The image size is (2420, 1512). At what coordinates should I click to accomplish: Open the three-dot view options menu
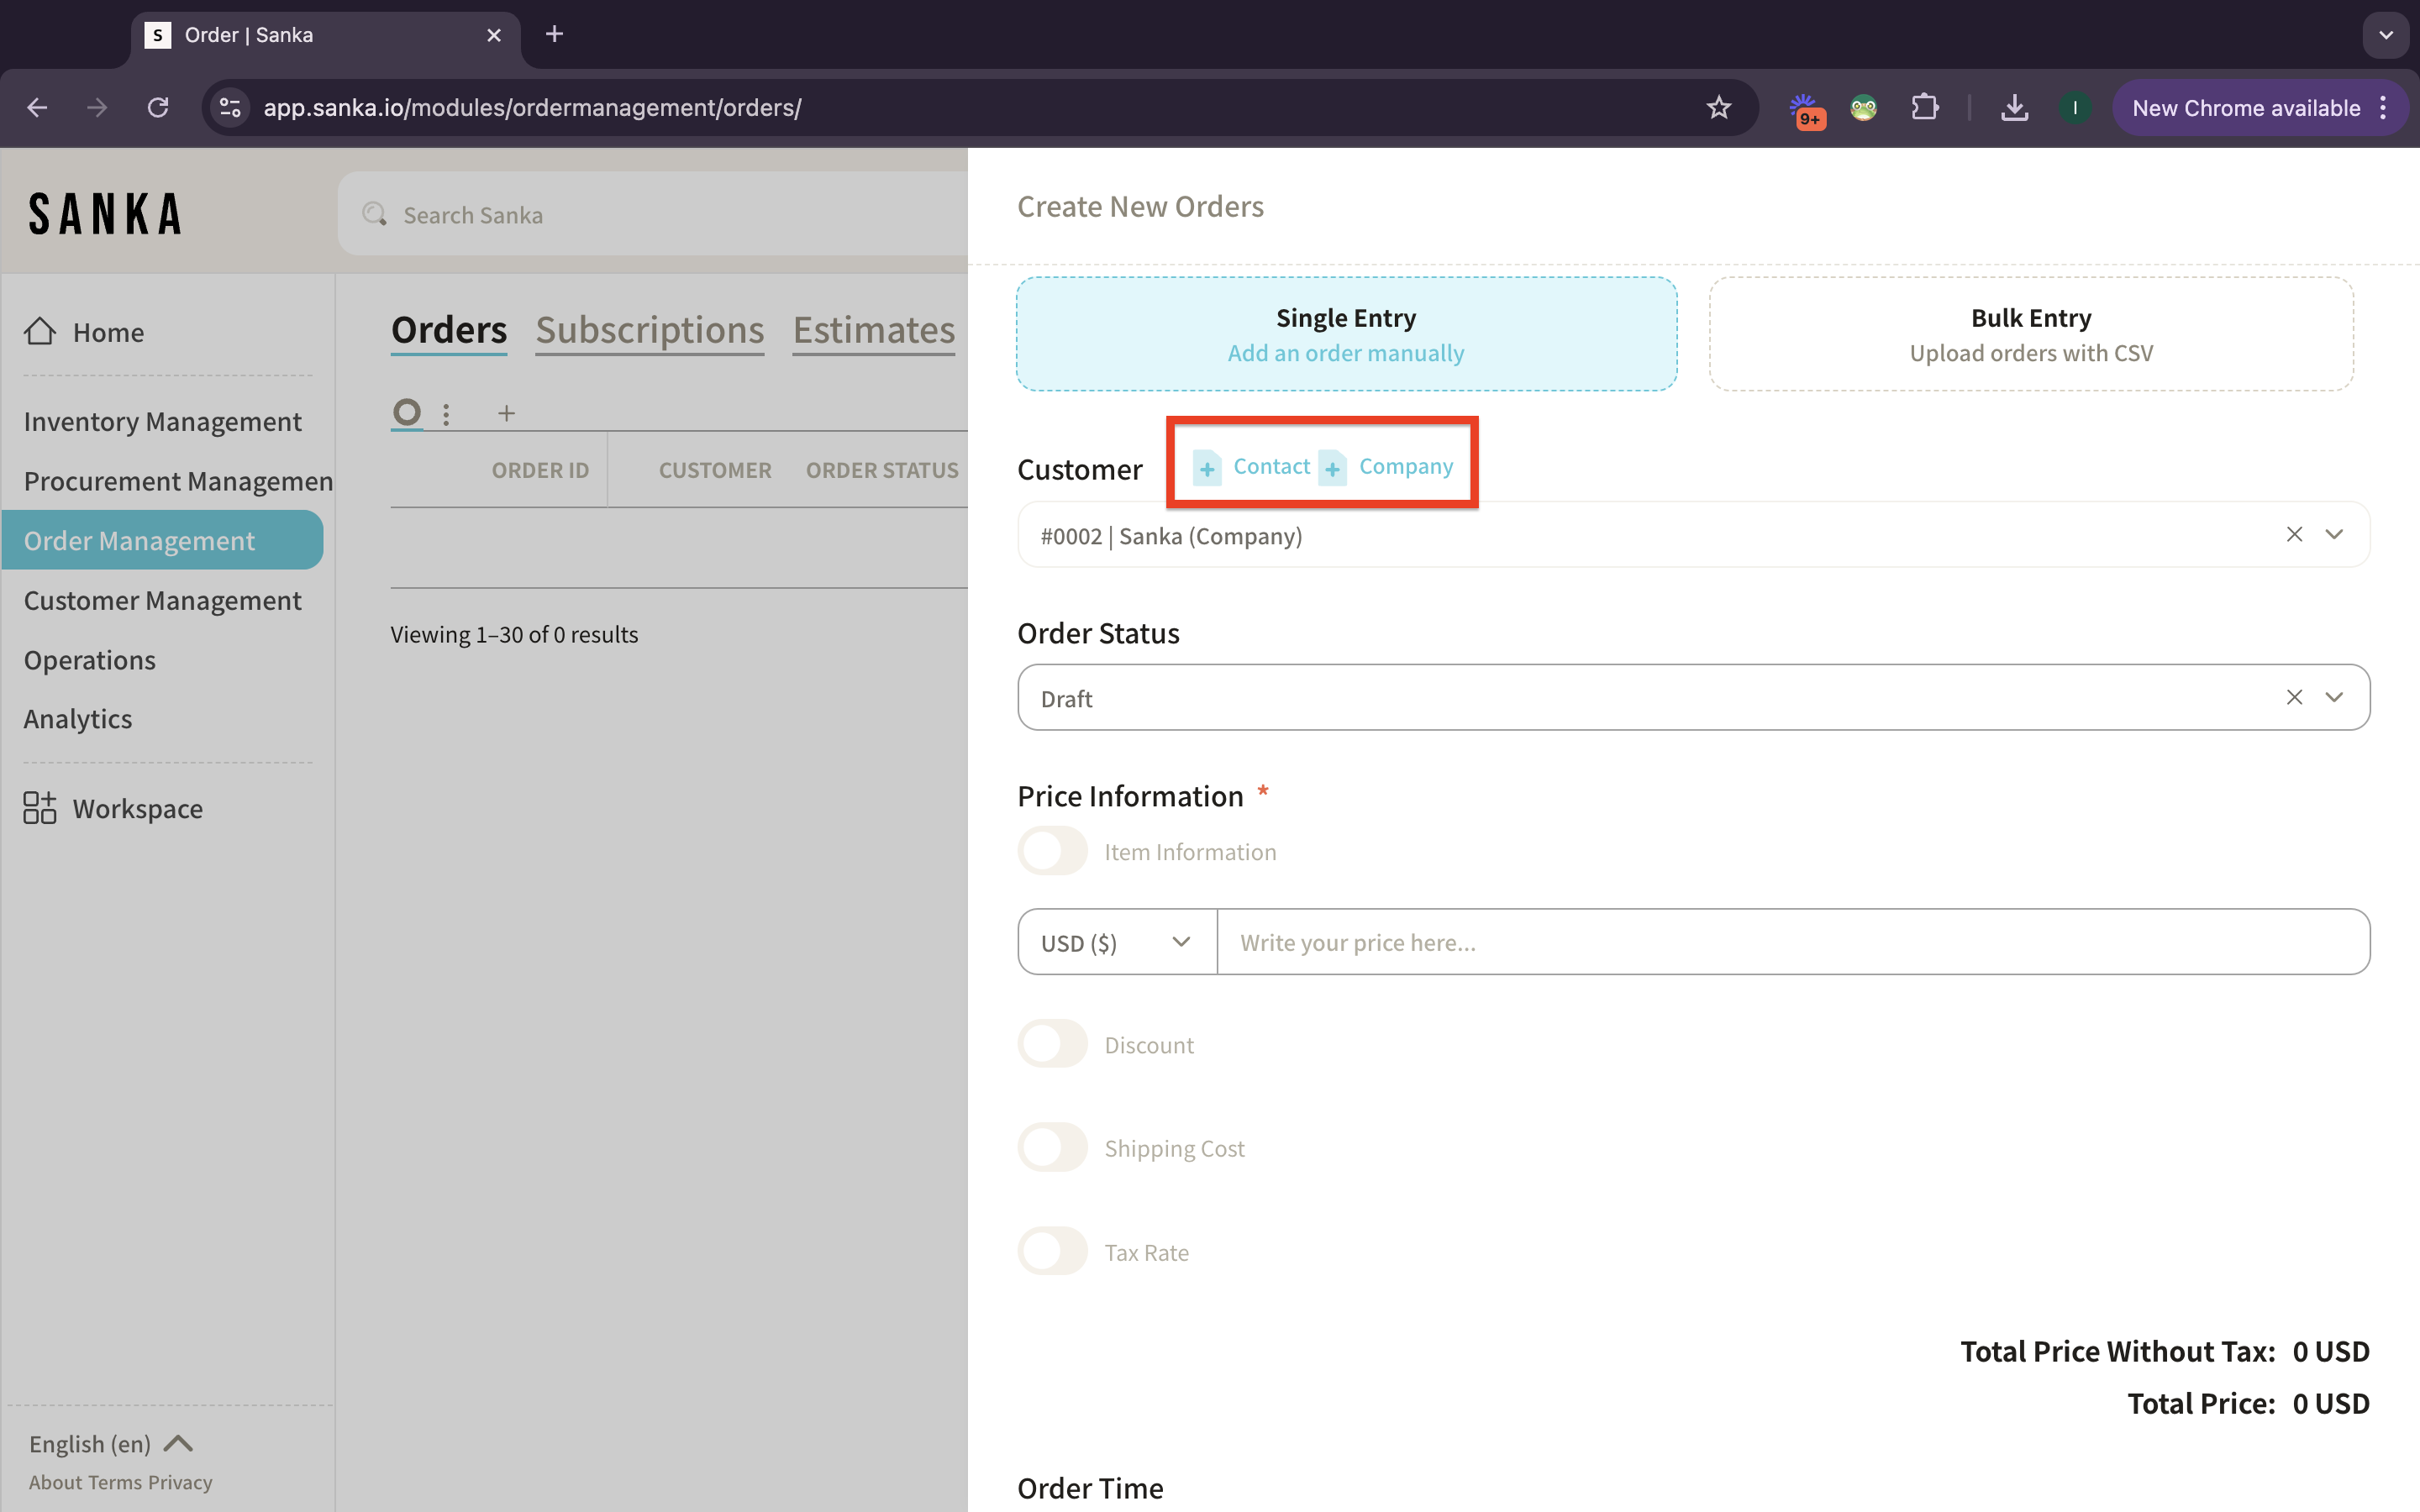point(446,413)
